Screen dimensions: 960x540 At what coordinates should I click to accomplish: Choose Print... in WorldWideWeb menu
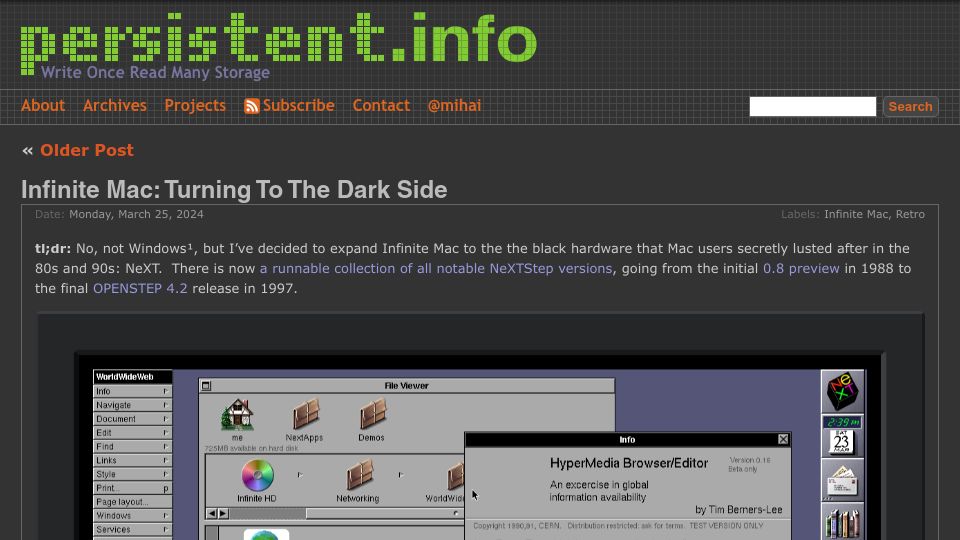(x=132, y=488)
